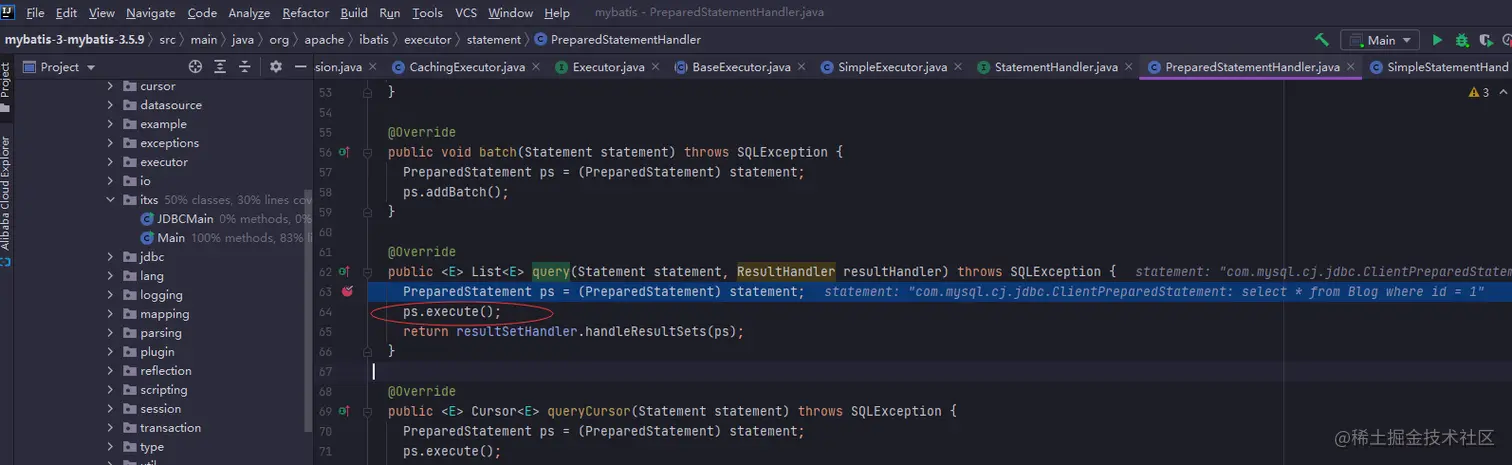Click the Project tool window side tab
This screenshot has height=465, width=1512.
(x=6, y=86)
